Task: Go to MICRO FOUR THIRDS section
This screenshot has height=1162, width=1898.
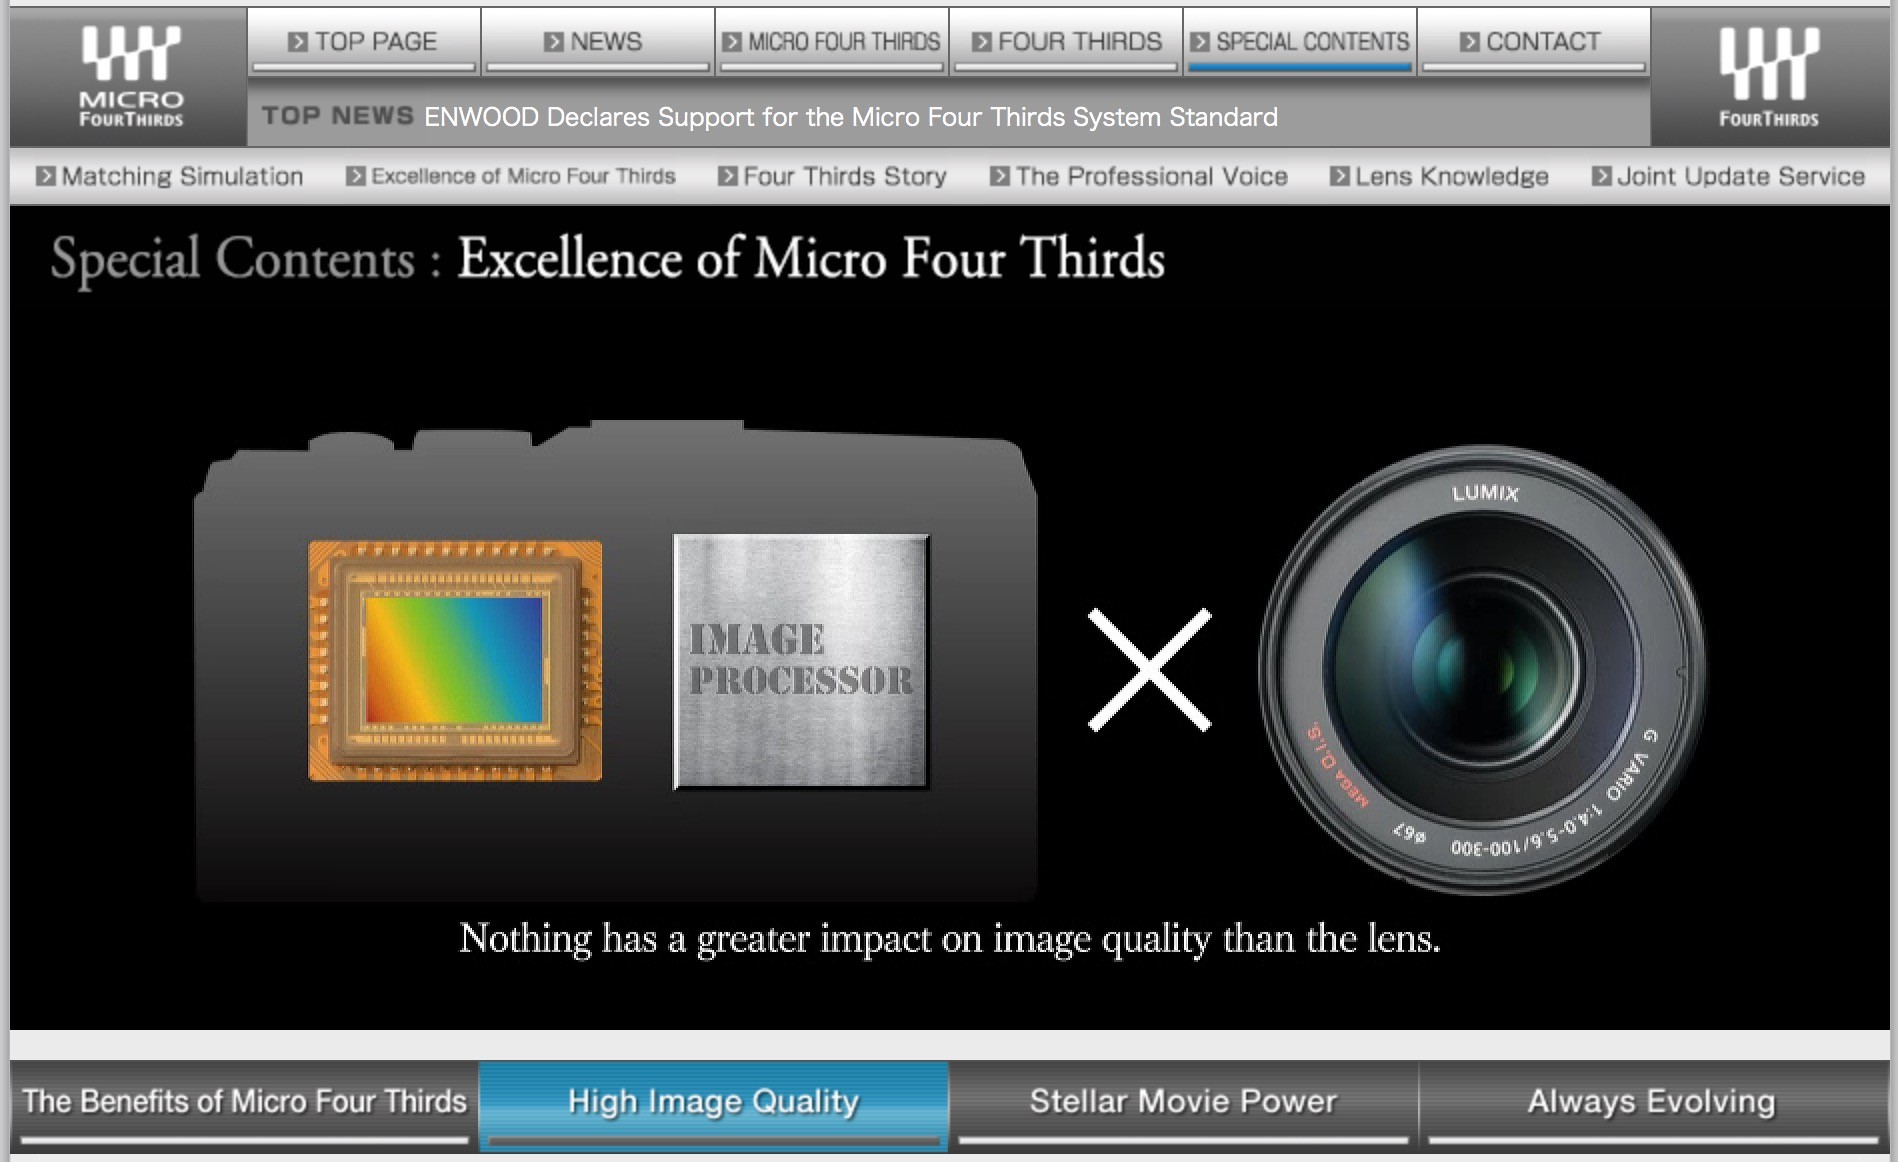Action: 832,42
